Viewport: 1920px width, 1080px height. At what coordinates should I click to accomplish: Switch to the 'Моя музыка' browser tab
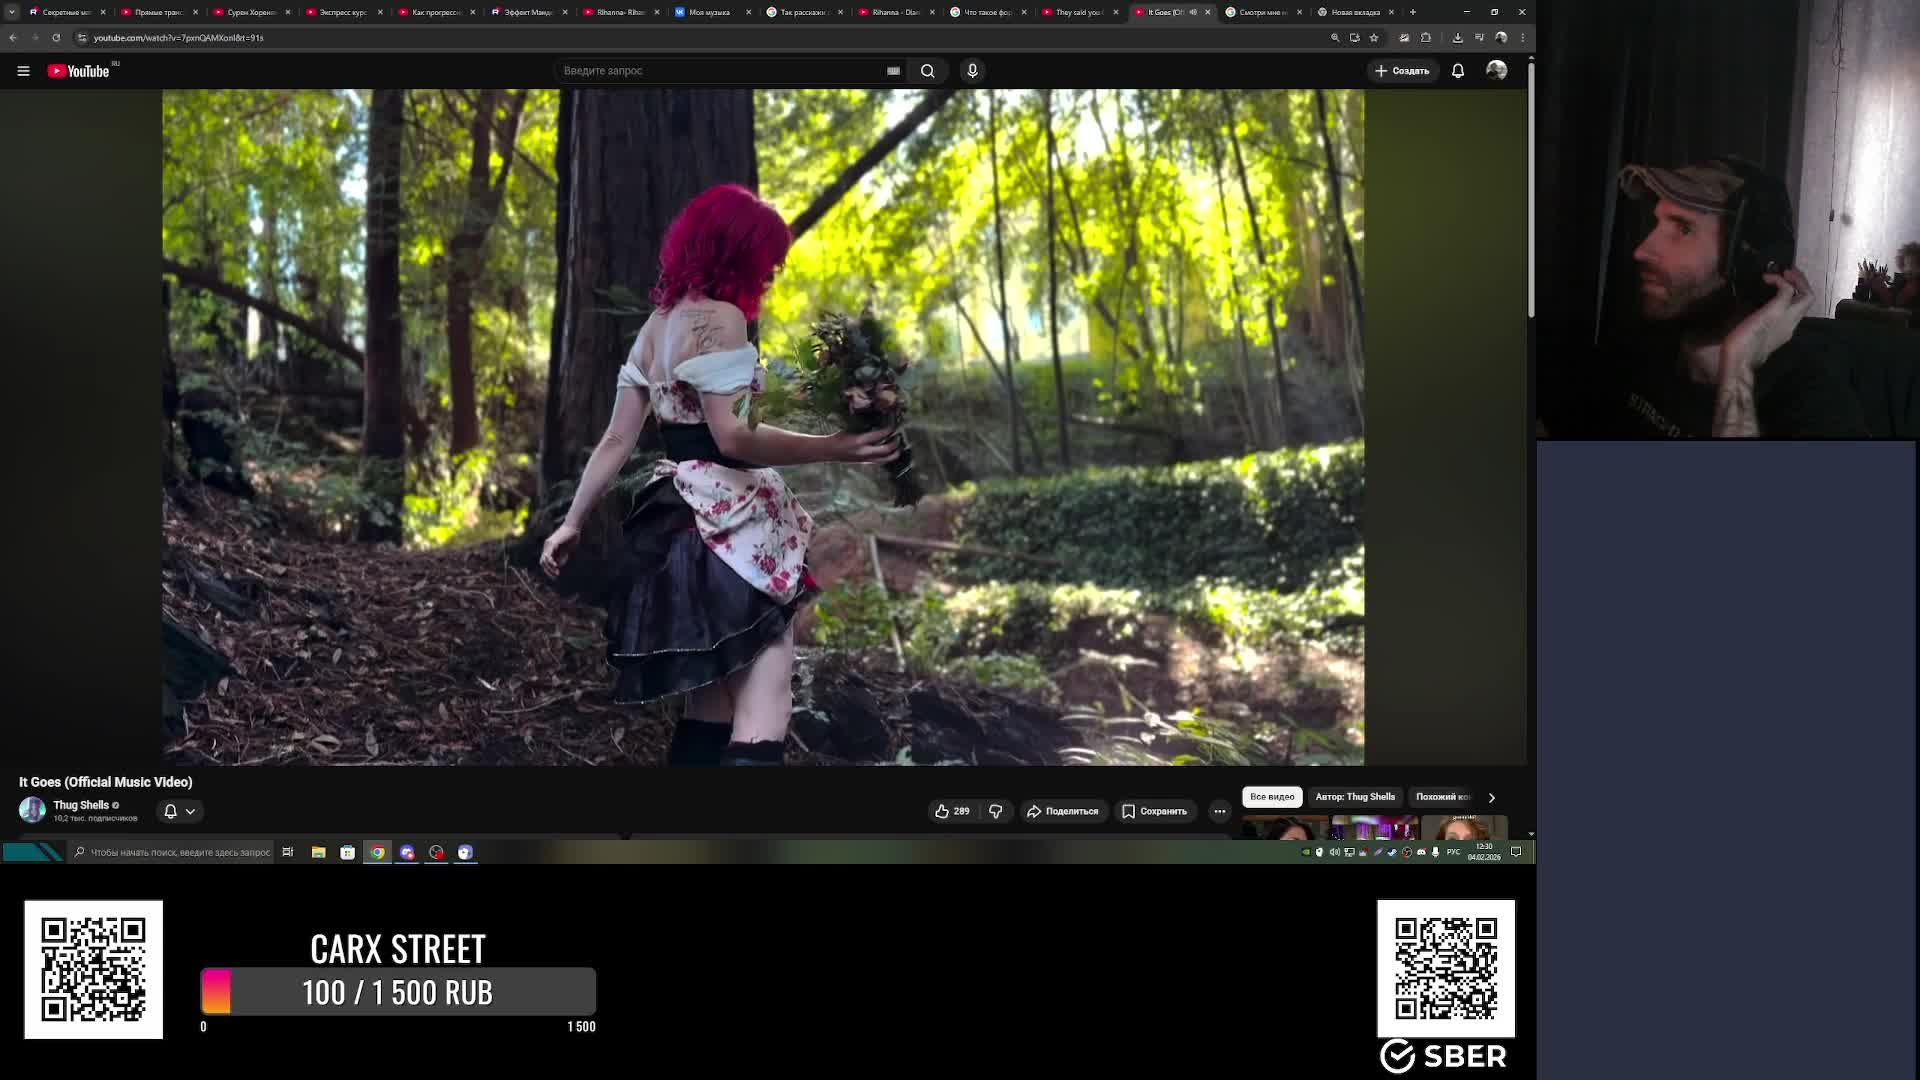[x=710, y=12]
